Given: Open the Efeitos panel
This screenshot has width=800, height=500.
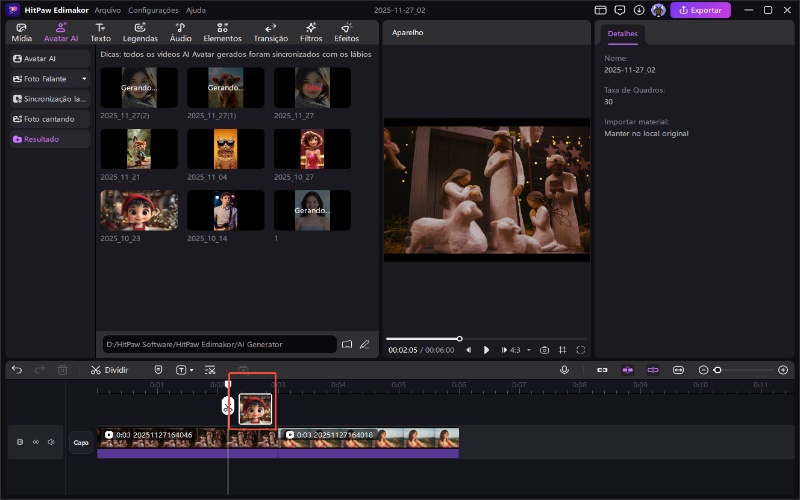Looking at the screenshot, I should pyautogui.click(x=346, y=32).
